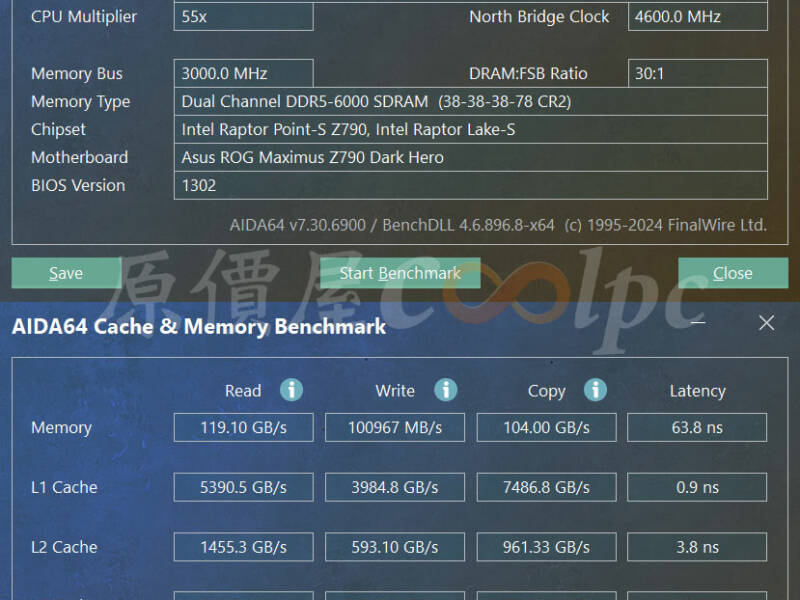
Task: Select the L2 Cache read value 1455.3 GB/s
Action: click(x=243, y=547)
